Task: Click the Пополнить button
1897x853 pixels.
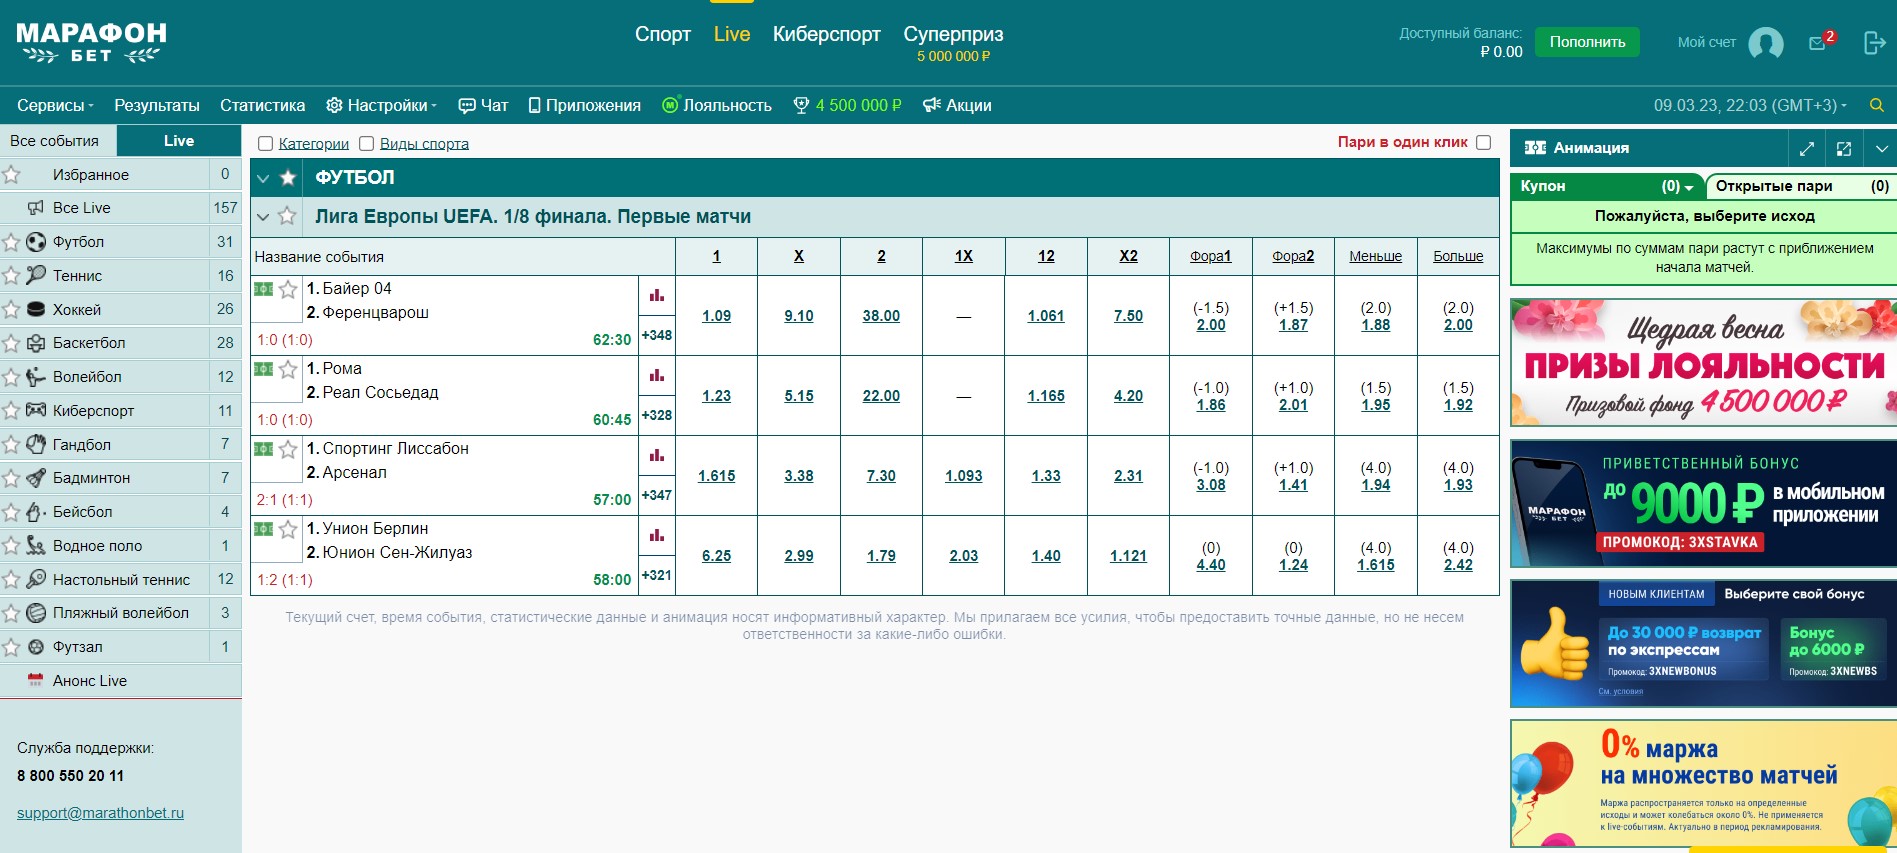Action: click(1587, 42)
